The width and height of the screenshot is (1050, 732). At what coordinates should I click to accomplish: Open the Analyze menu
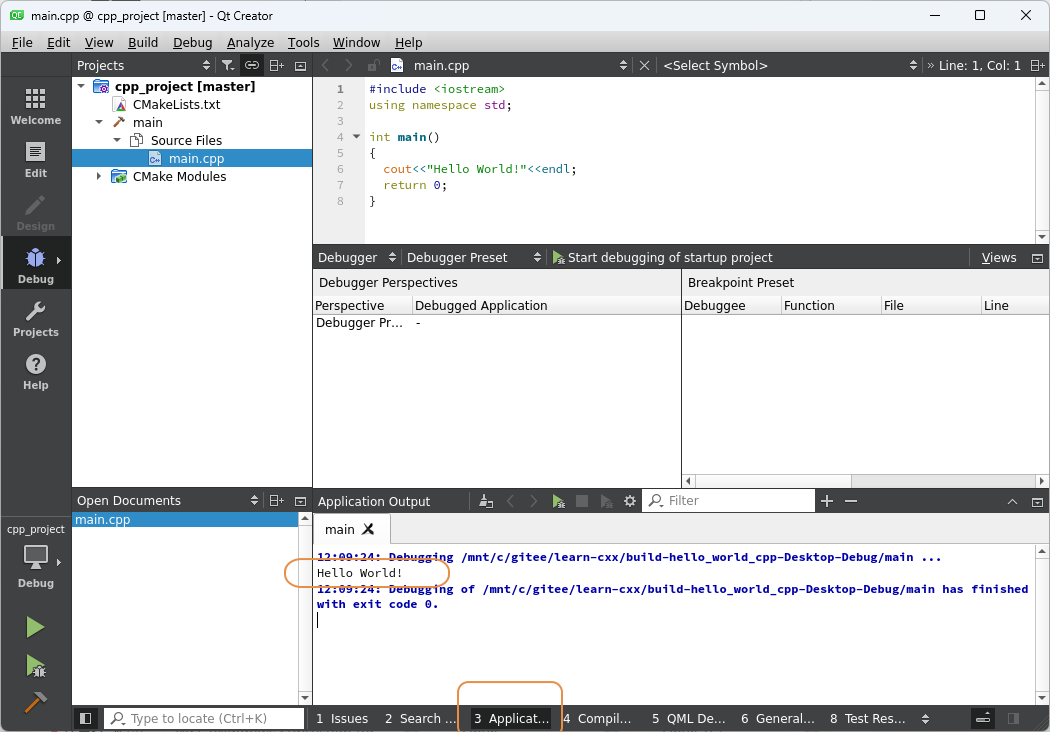pos(250,42)
